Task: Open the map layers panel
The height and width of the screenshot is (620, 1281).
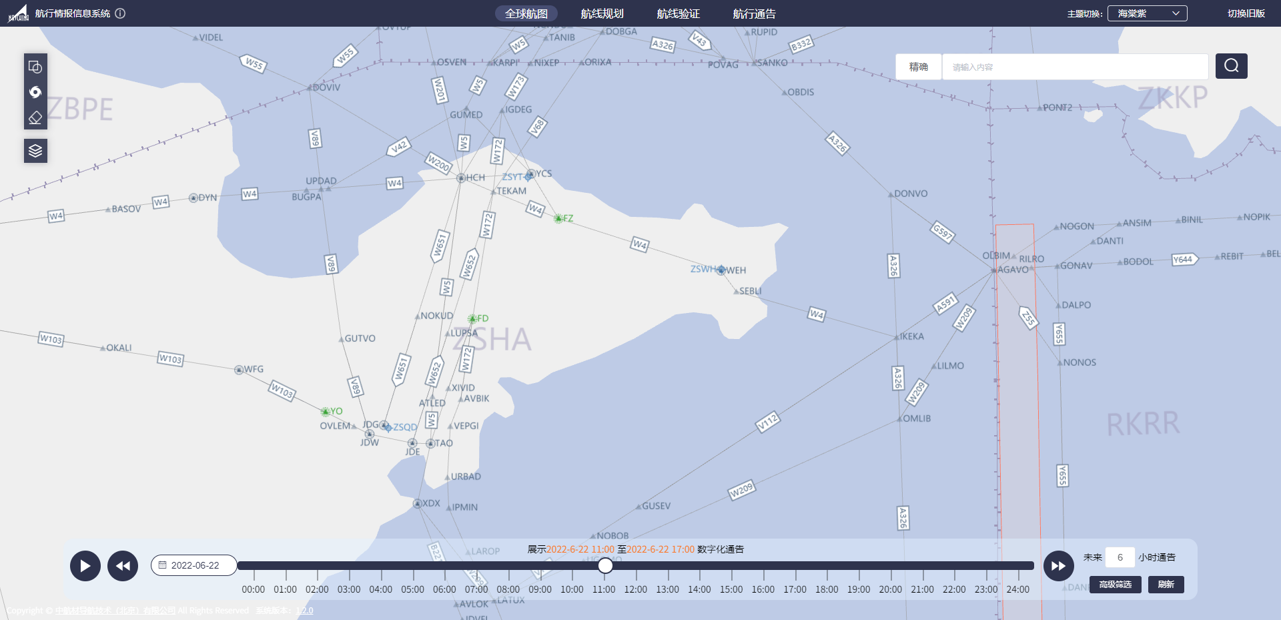Action: 35,151
